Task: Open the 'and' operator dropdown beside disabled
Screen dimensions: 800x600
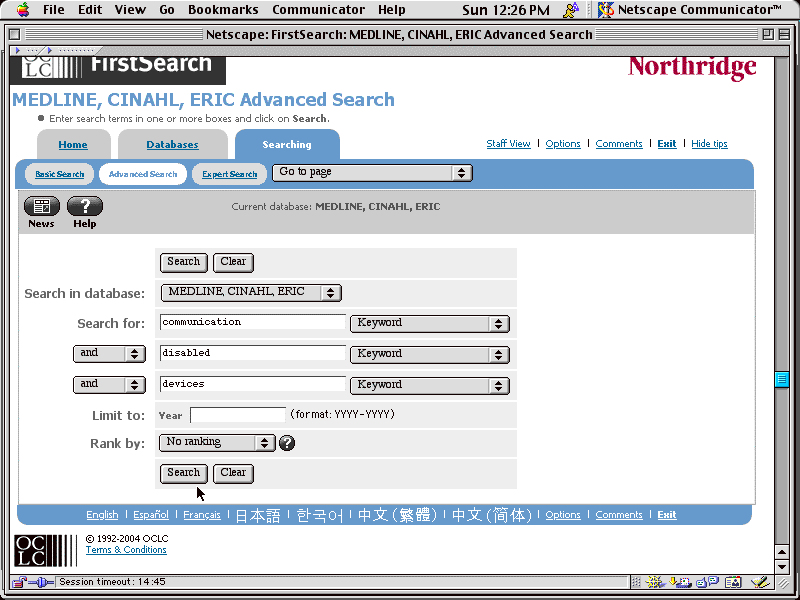Action: [x=109, y=354]
